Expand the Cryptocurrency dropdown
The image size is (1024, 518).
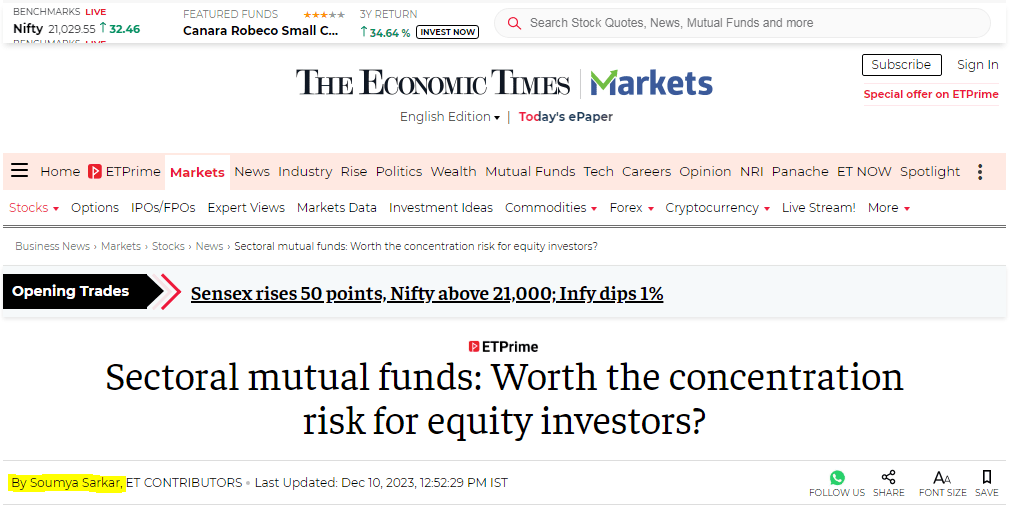pyautogui.click(x=717, y=208)
